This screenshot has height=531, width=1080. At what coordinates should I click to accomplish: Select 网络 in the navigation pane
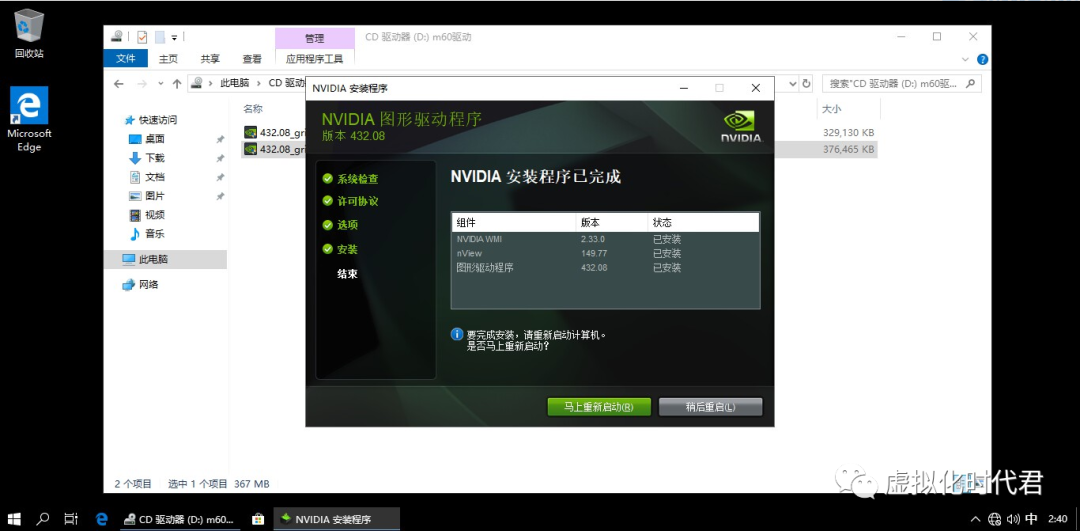148,284
